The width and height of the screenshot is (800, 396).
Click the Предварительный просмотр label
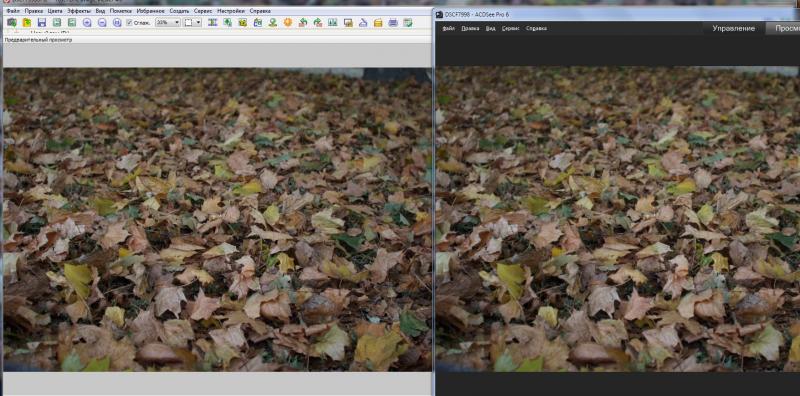(x=38, y=40)
